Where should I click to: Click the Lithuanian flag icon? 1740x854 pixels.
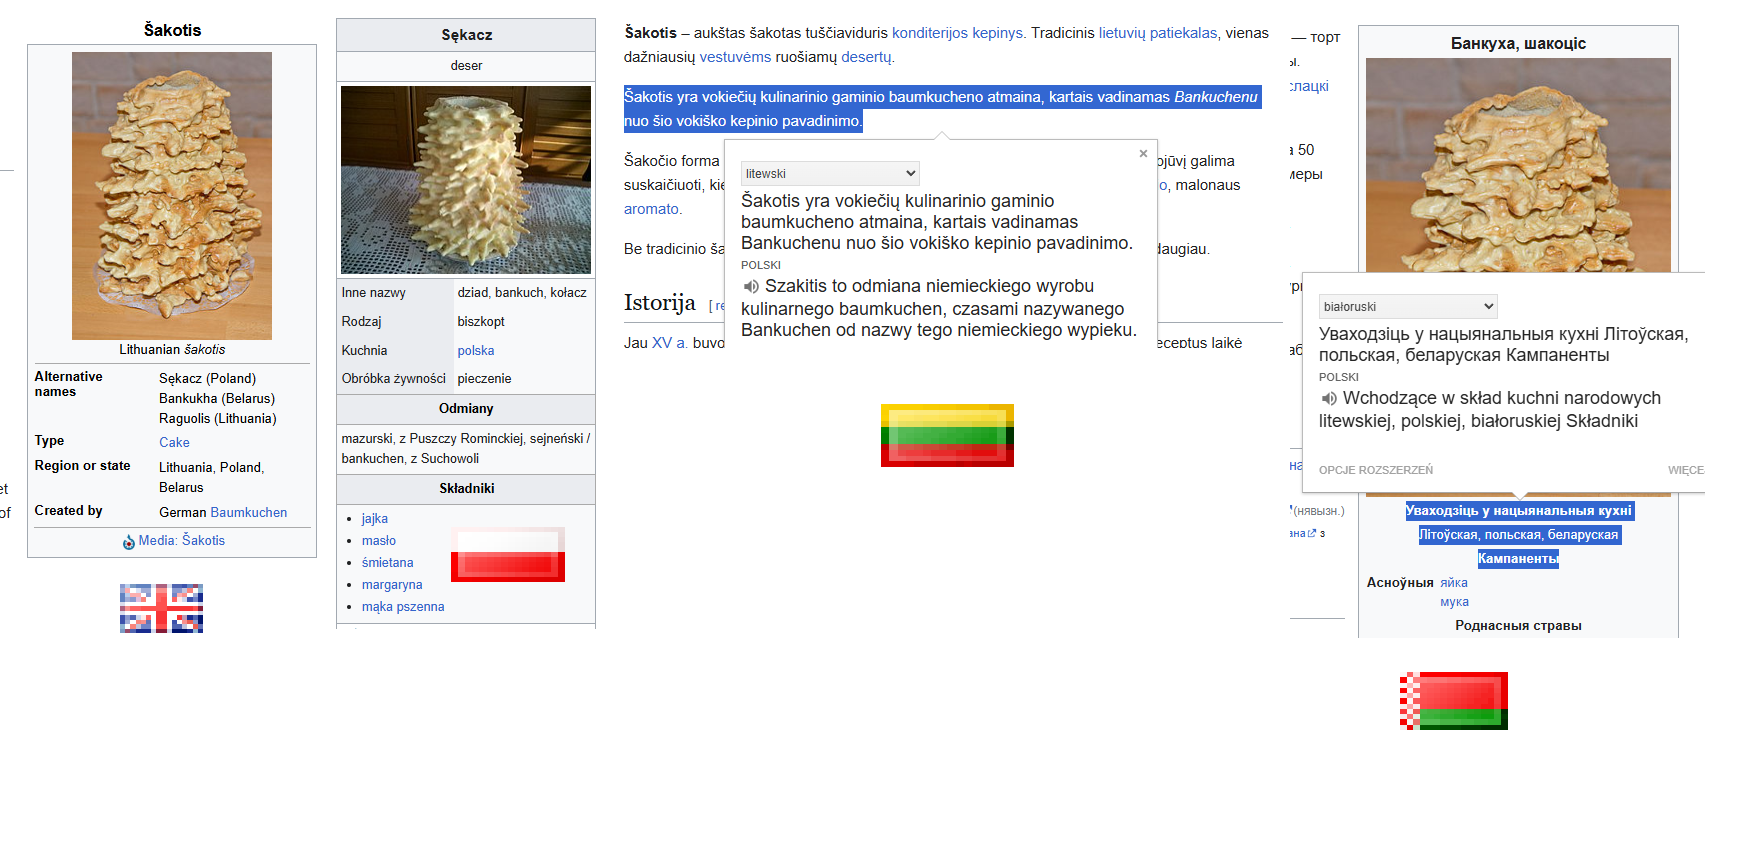coord(947,435)
